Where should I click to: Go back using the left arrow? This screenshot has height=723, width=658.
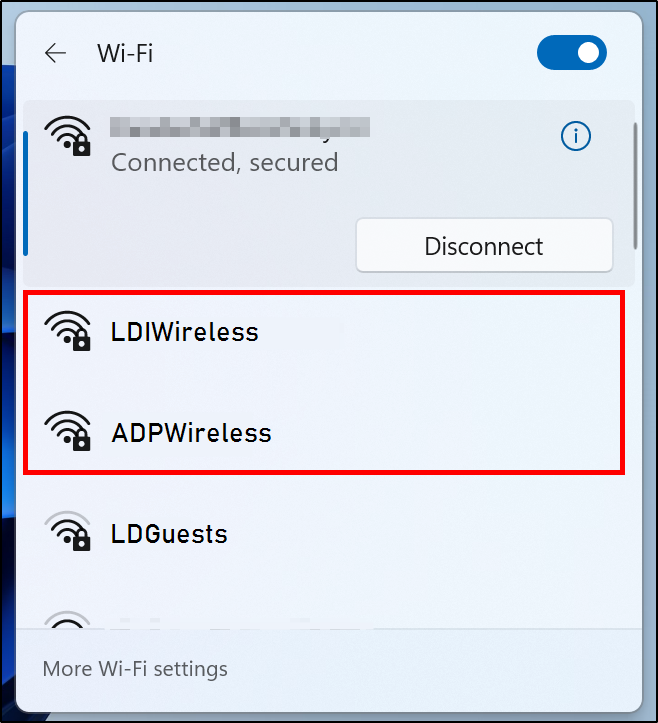[55, 53]
